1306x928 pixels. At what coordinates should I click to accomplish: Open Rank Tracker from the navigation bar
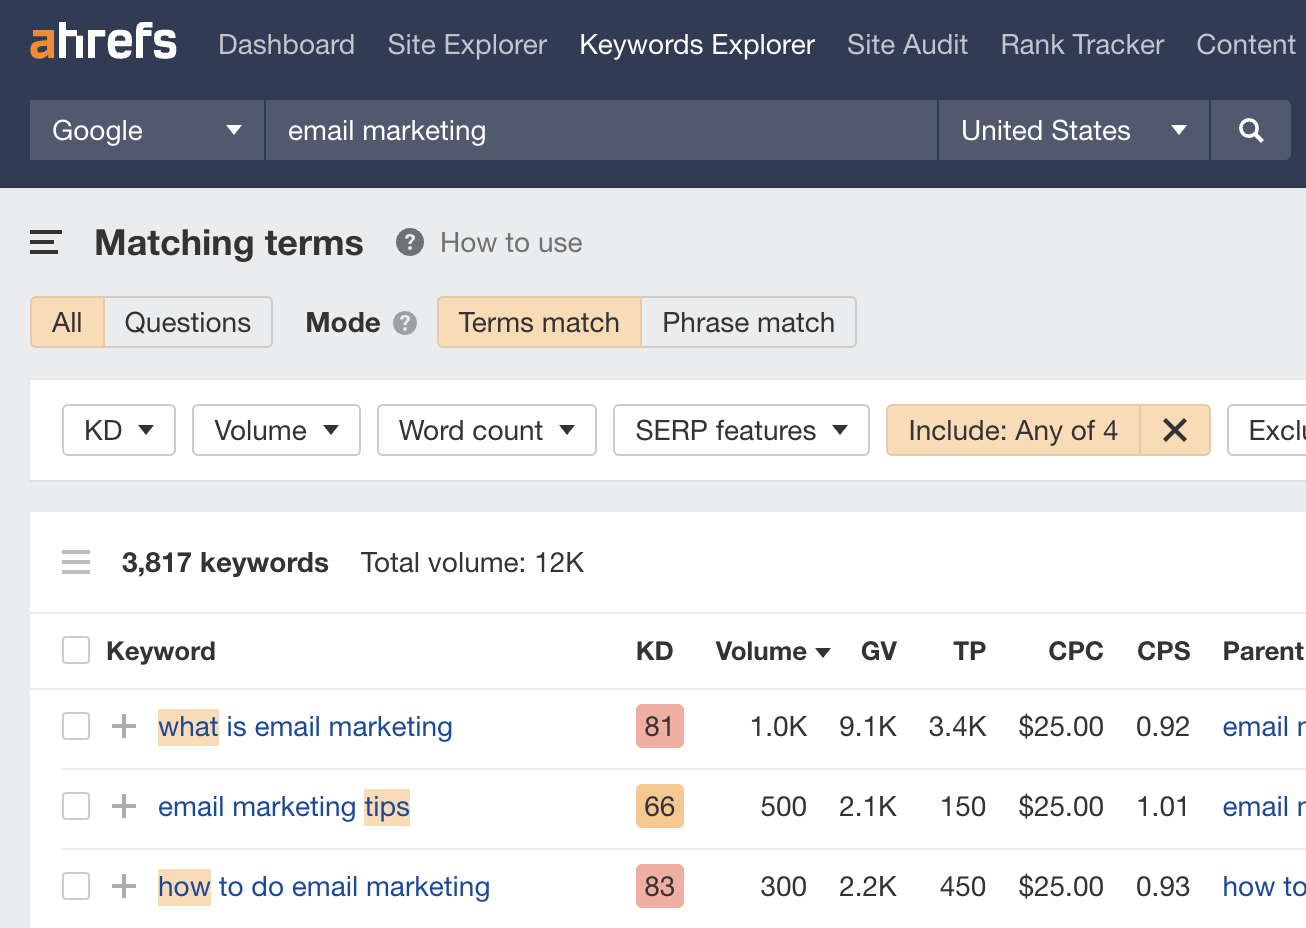(x=1081, y=44)
